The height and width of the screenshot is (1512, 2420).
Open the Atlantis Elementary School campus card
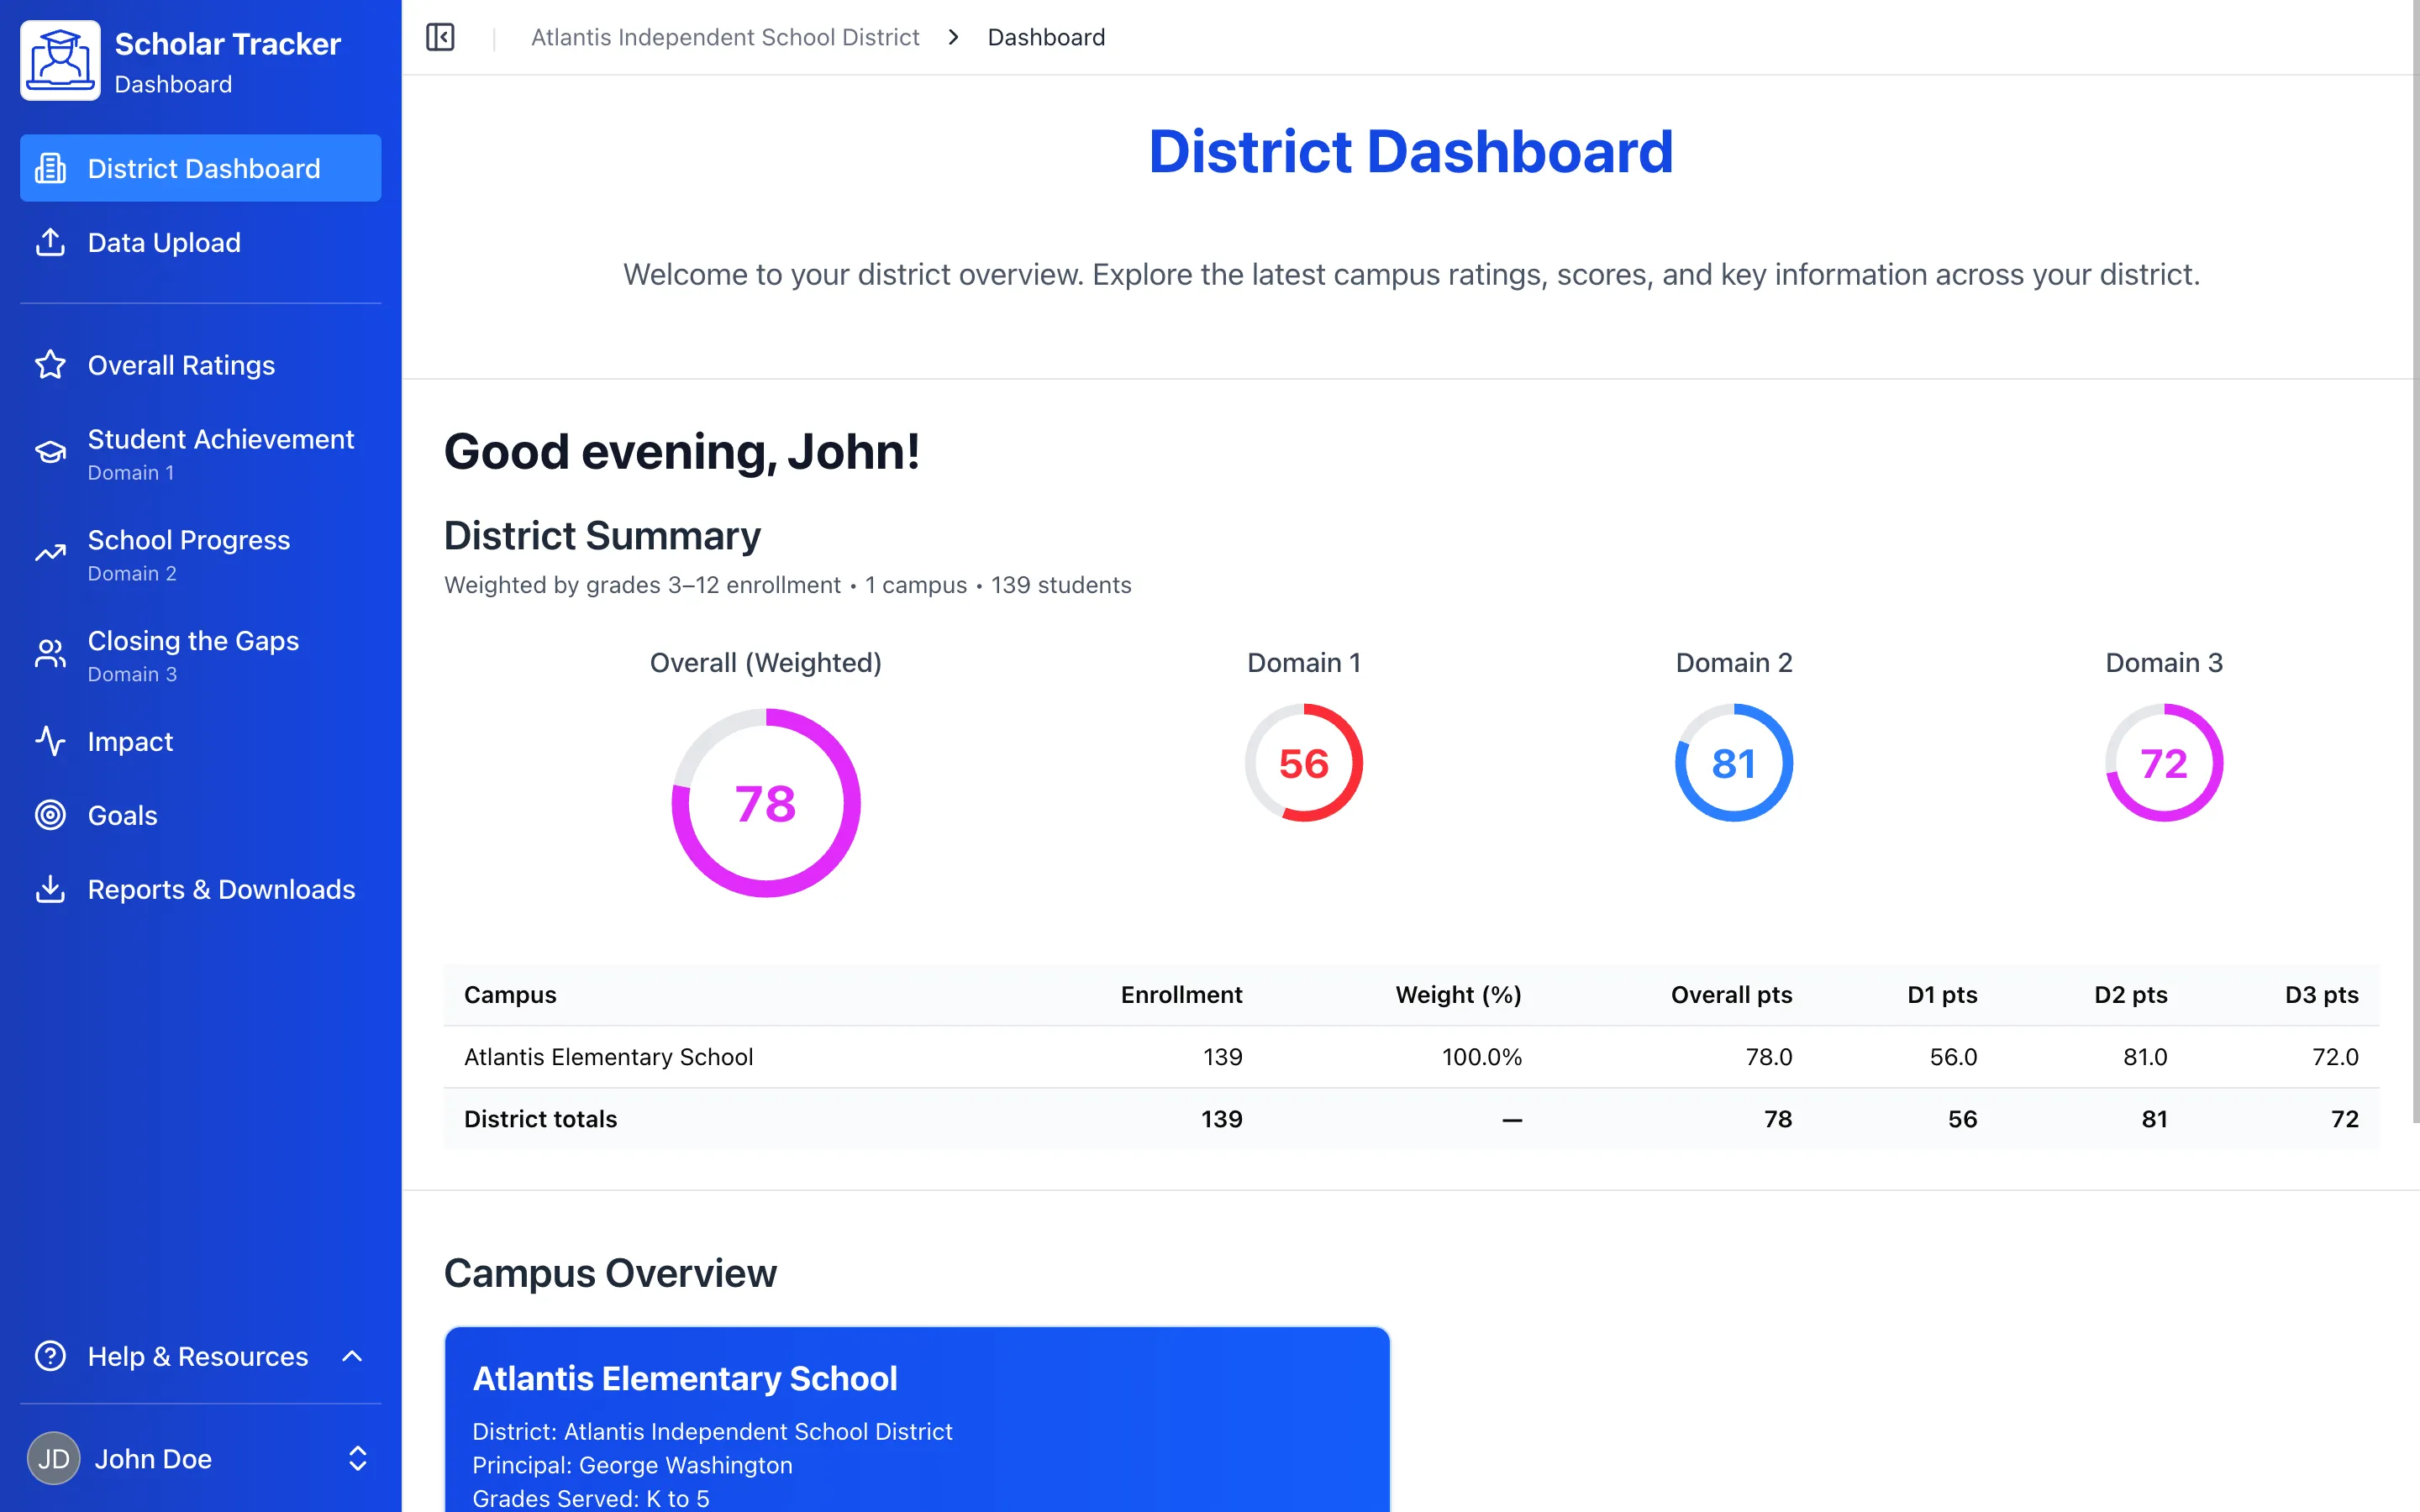click(916, 1420)
